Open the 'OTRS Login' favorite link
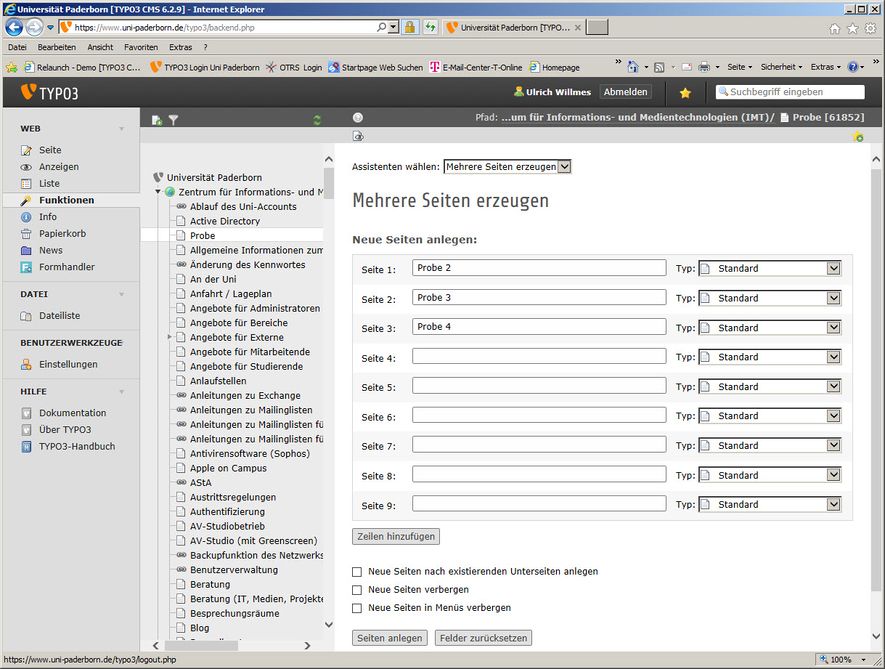 294,67
